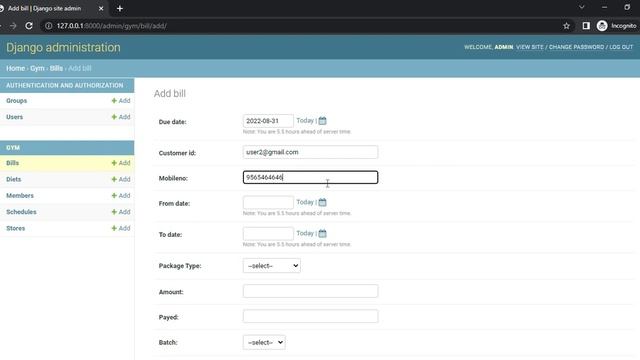Focus the From date input field
This screenshot has height=360, width=640.
[268, 202]
